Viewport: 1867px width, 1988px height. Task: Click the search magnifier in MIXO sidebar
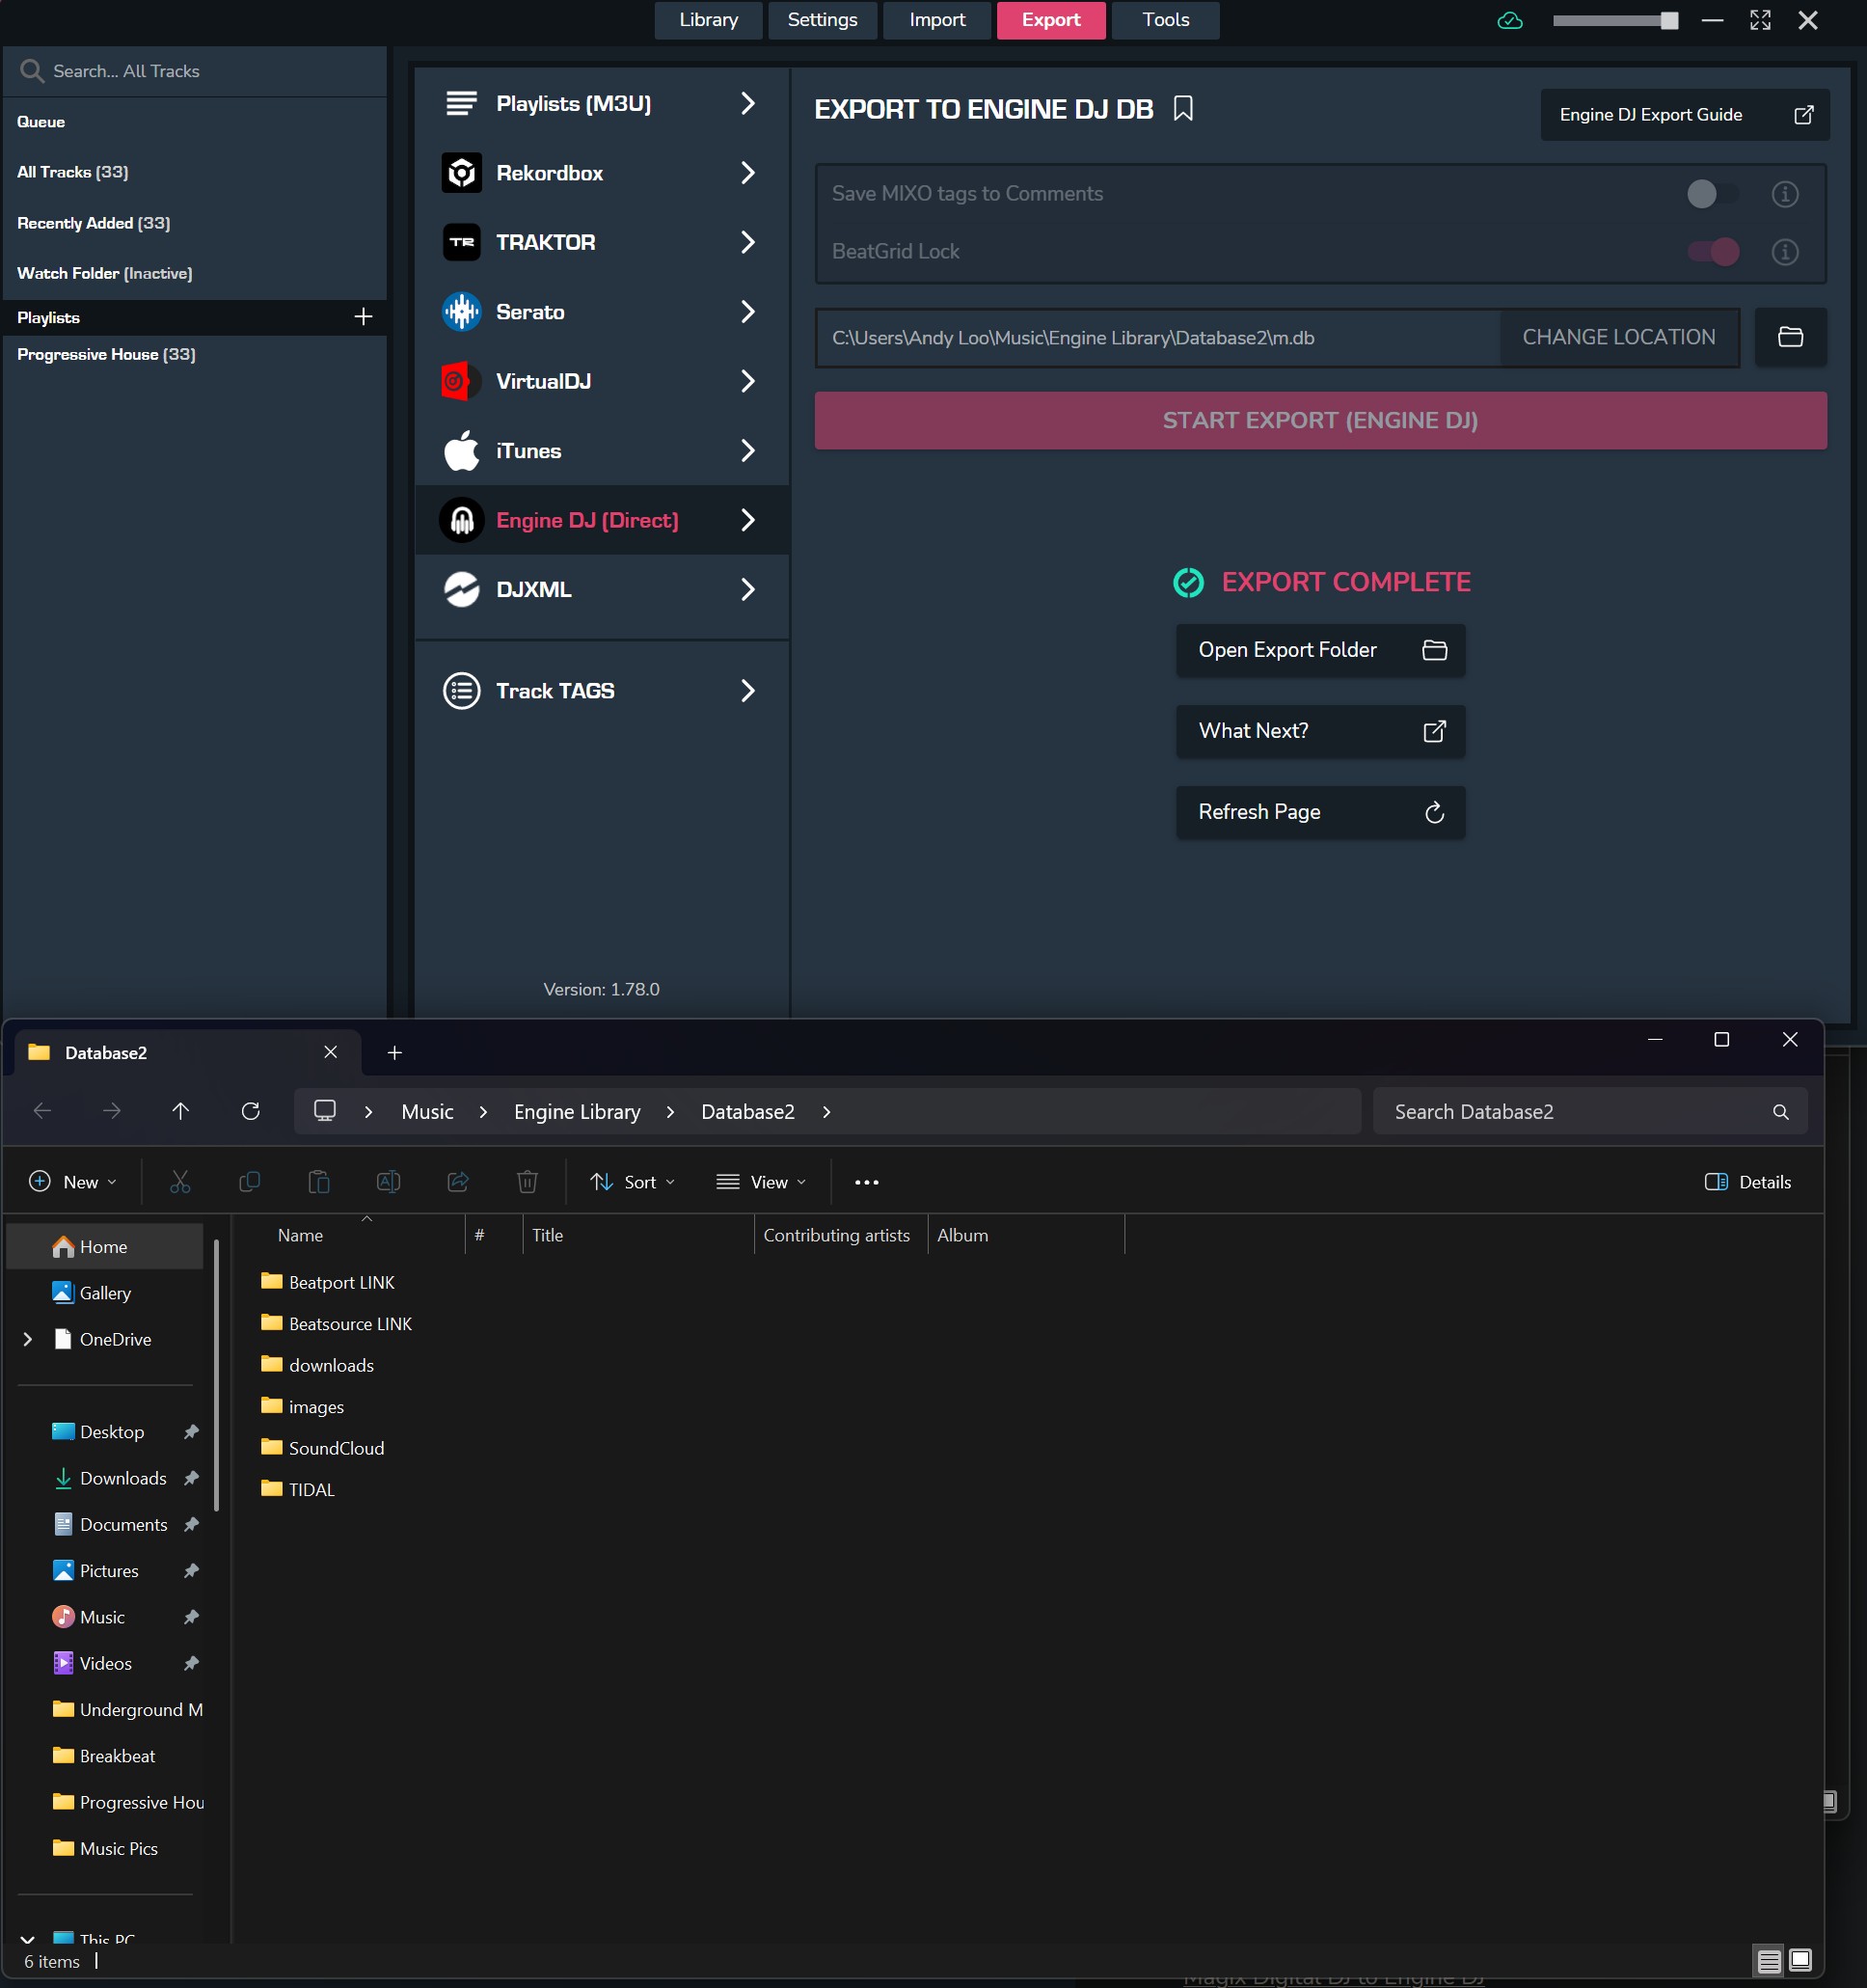pyautogui.click(x=32, y=71)
